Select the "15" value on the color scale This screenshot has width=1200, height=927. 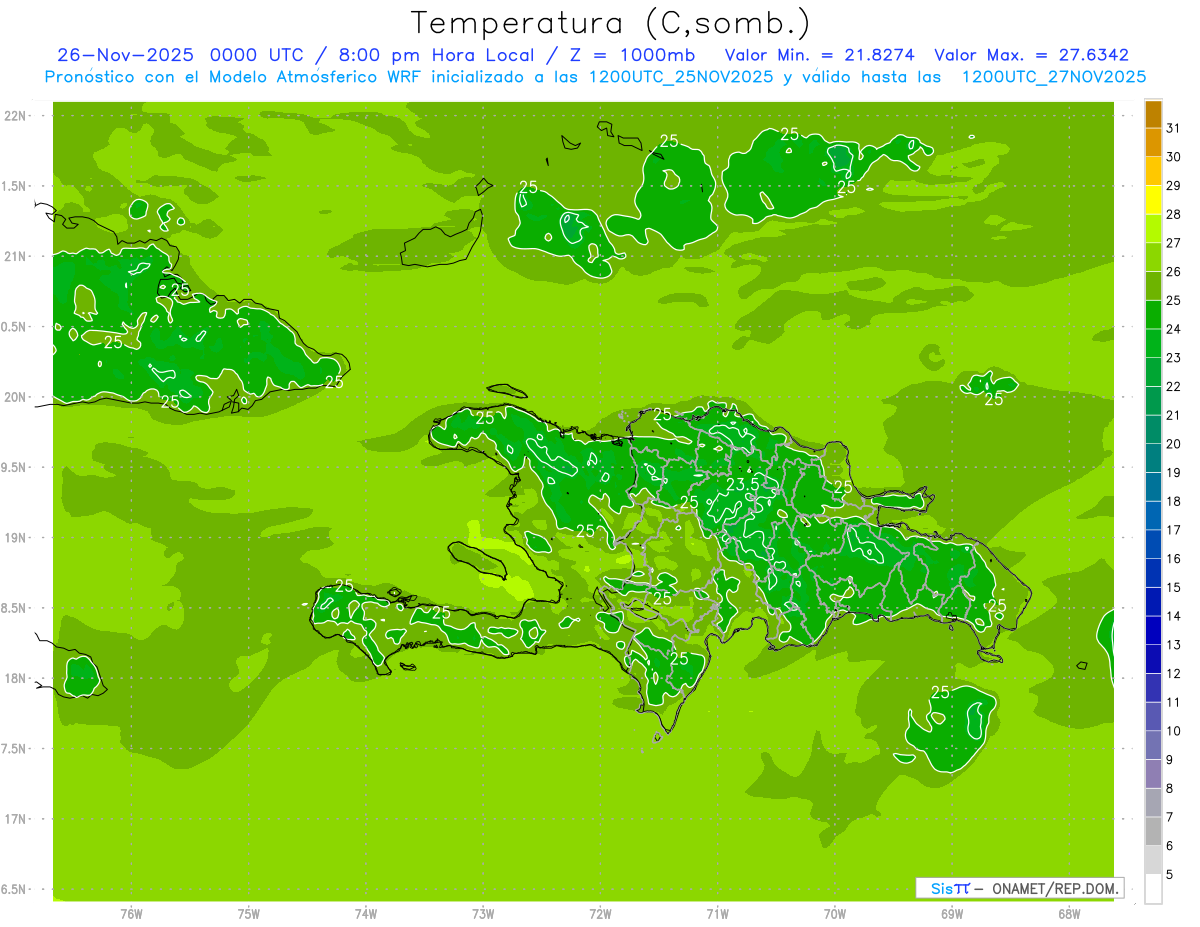(x=1174, y=588)
